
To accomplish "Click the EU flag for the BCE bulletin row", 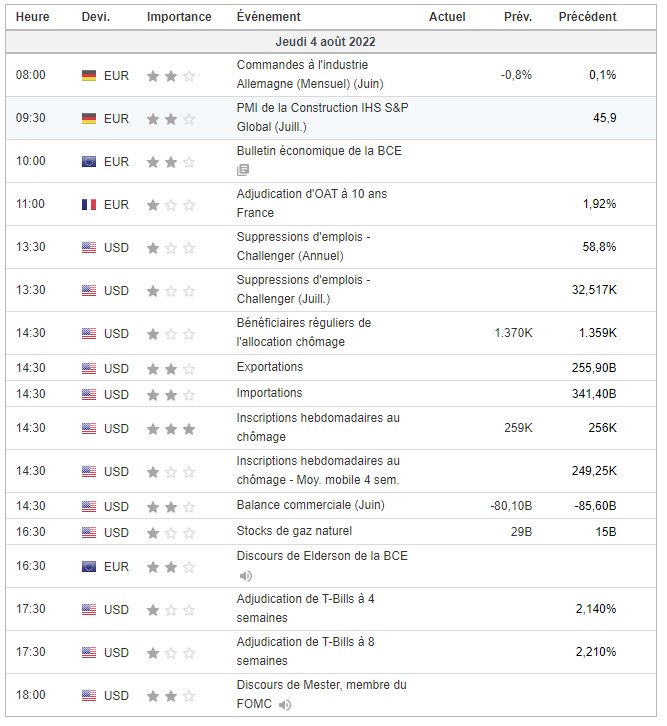I will 89,162.
